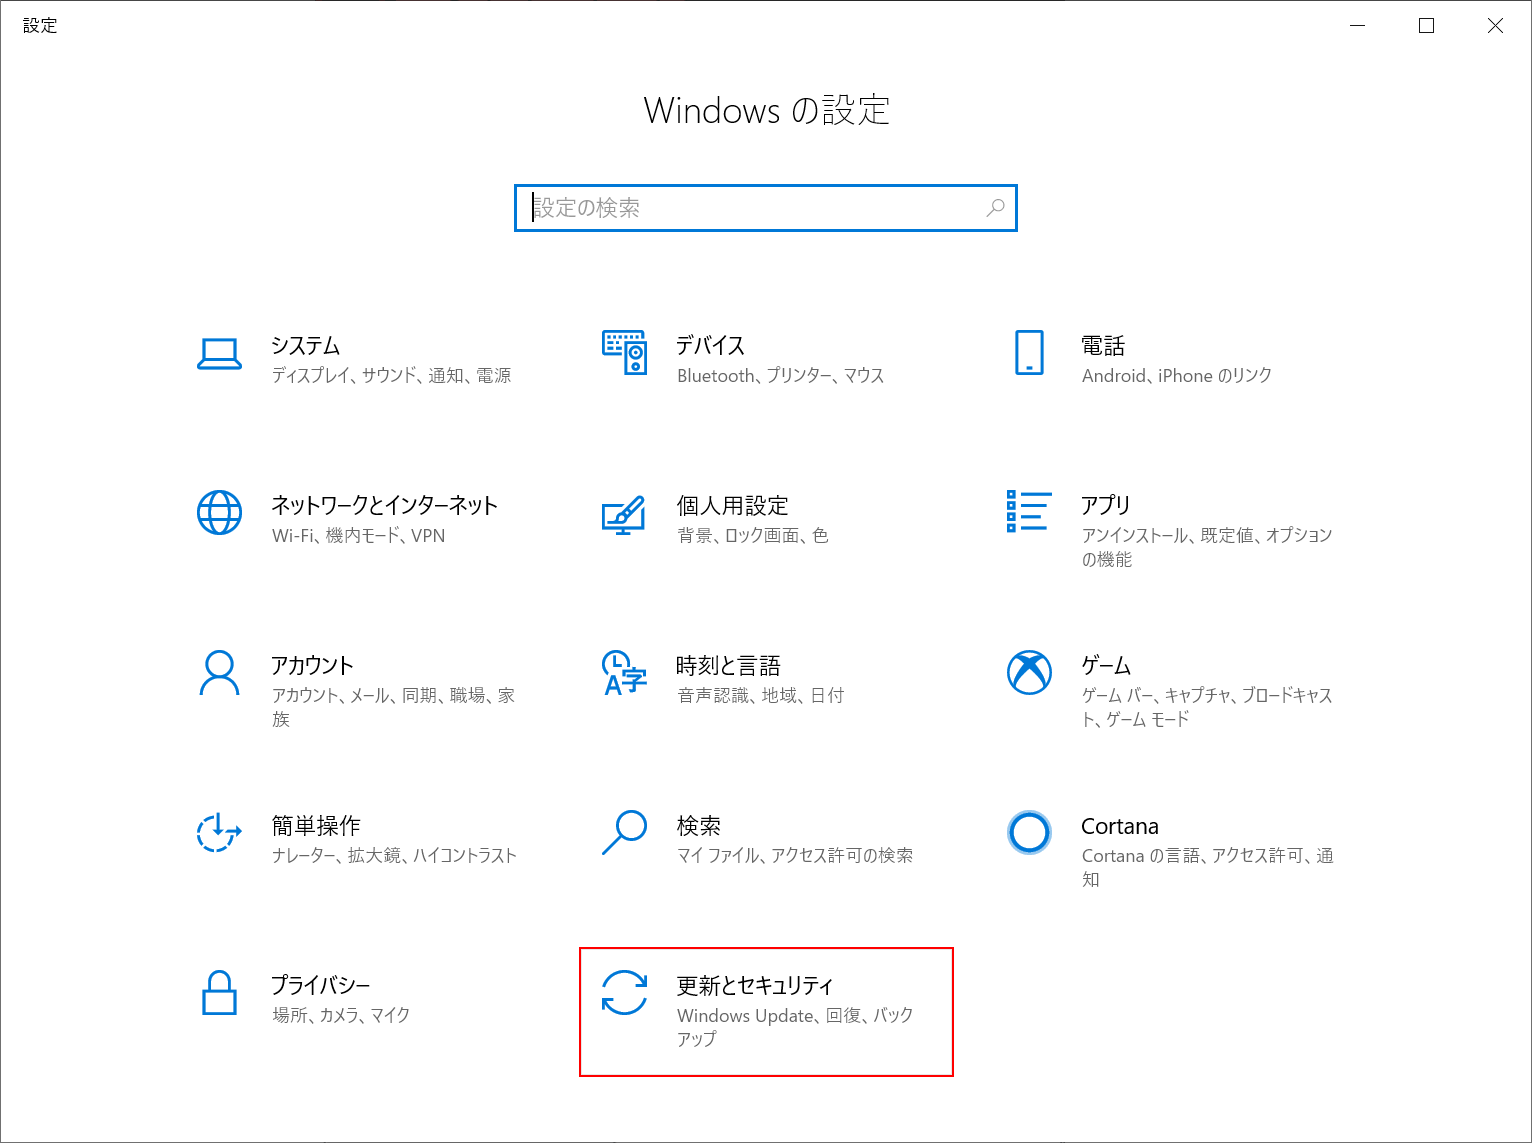Click the Windows の設定 heading
The width and height of the screenshot is (1532, 1143).
point(767,110)
